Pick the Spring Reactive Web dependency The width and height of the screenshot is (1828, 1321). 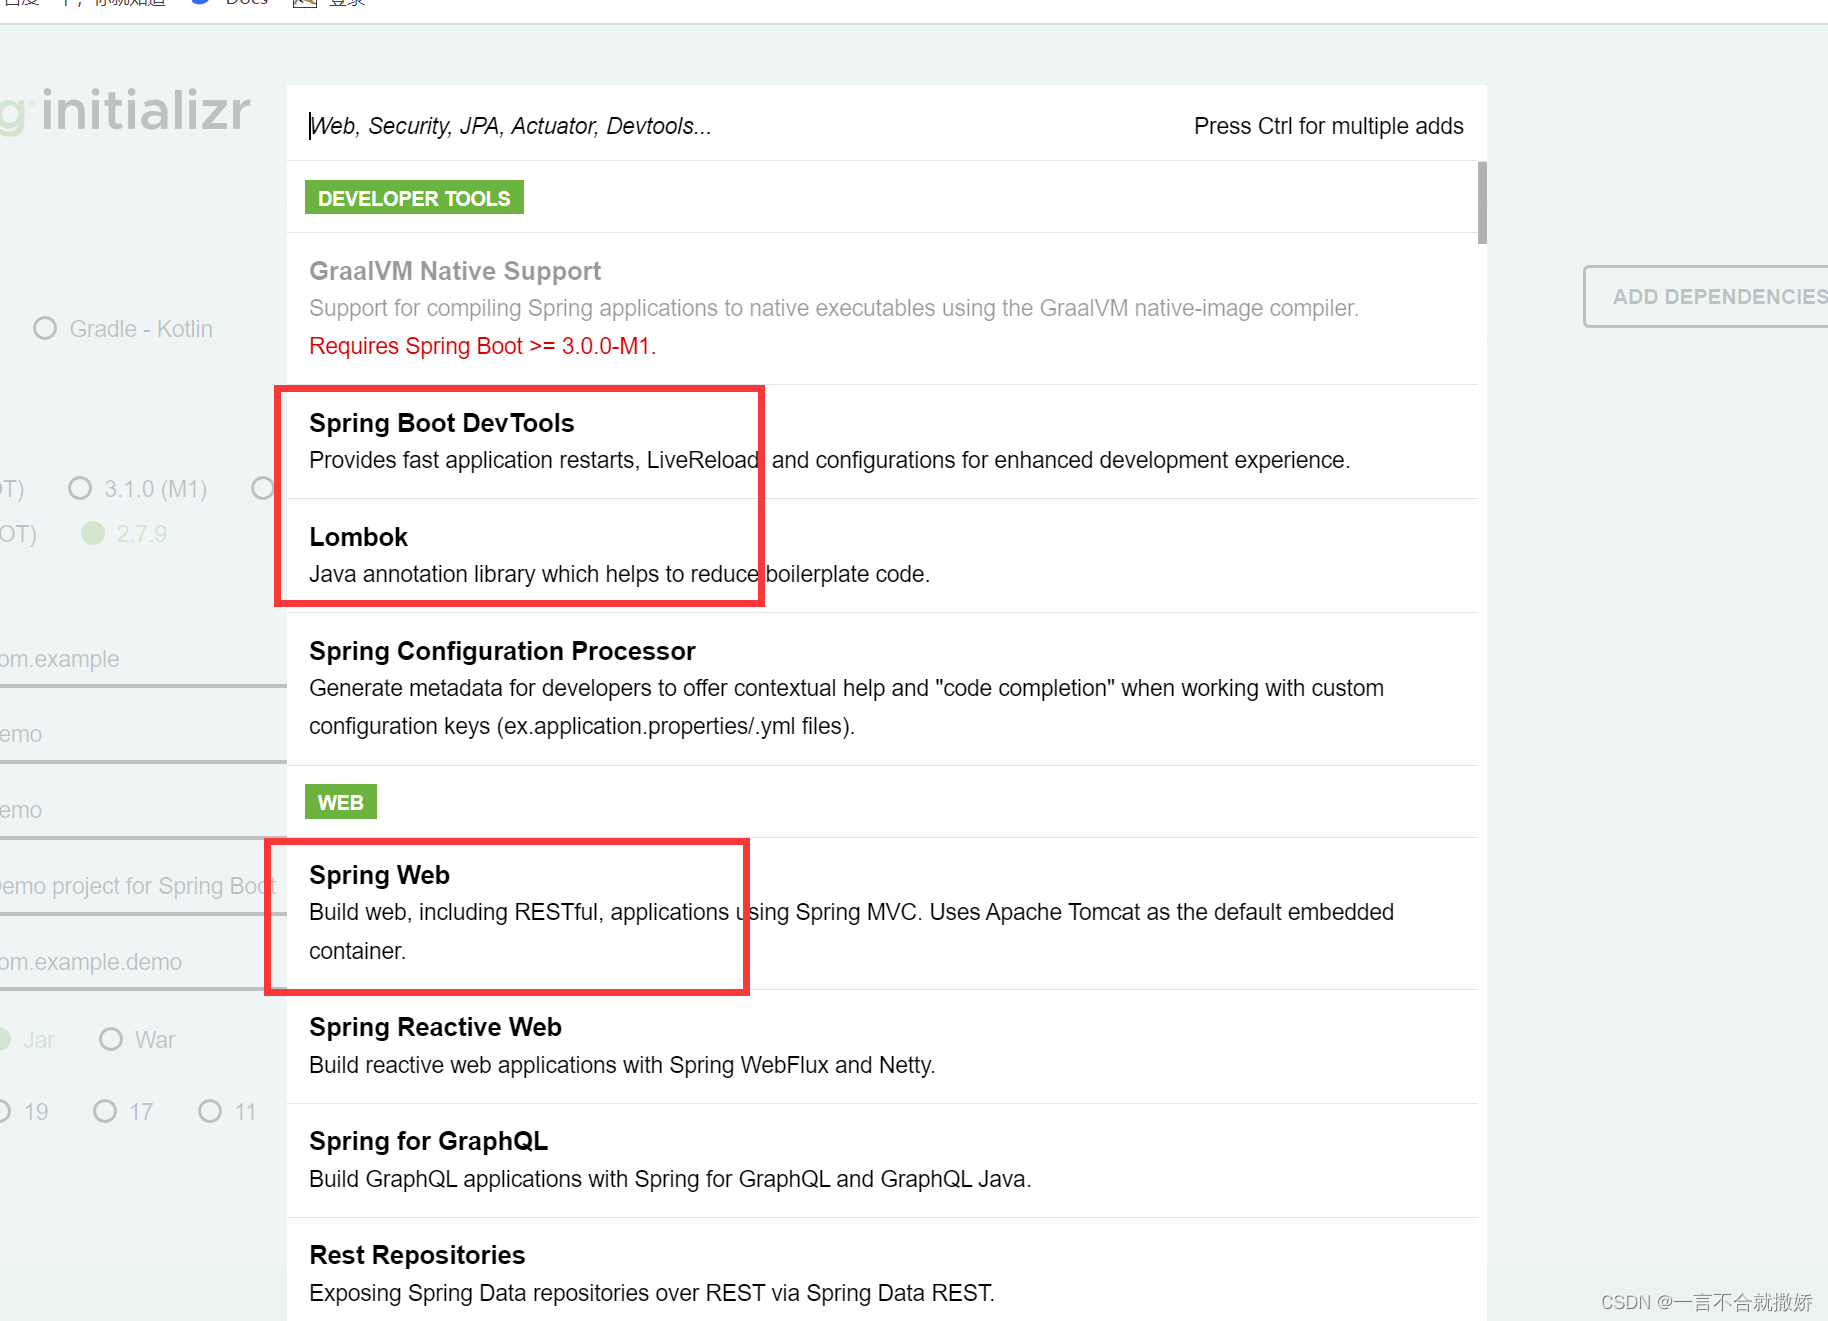point(882,1046)
